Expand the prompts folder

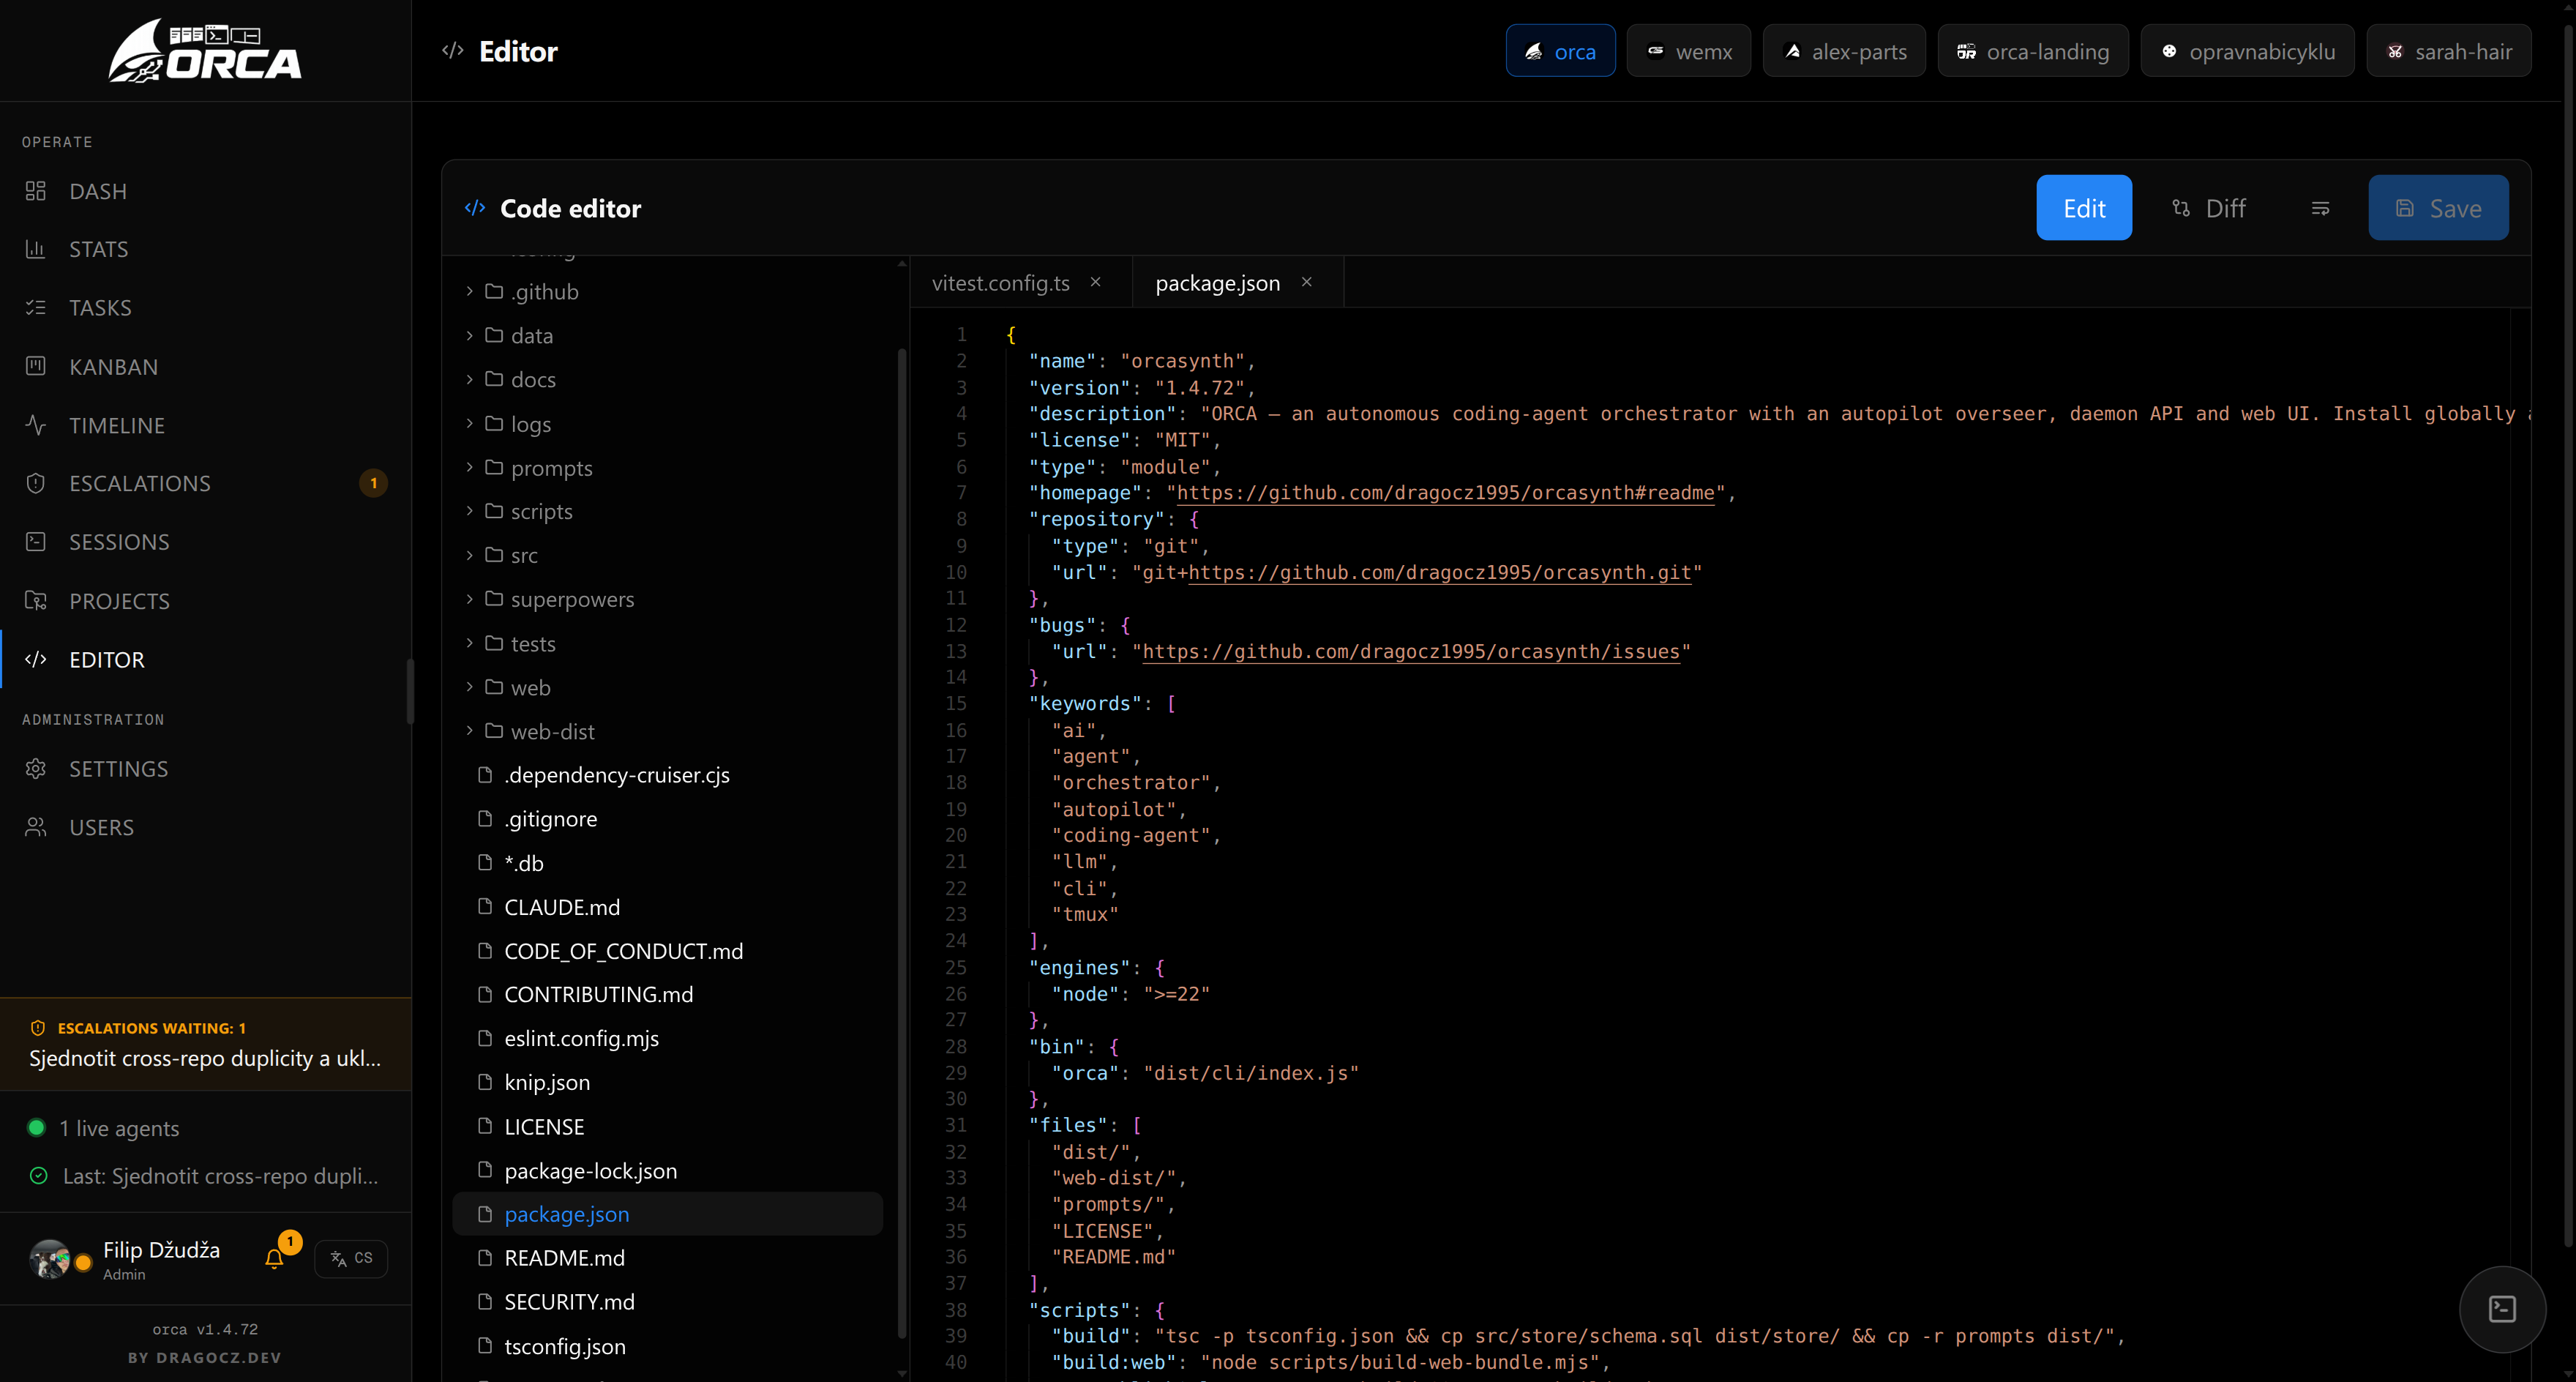click(668, 468)
